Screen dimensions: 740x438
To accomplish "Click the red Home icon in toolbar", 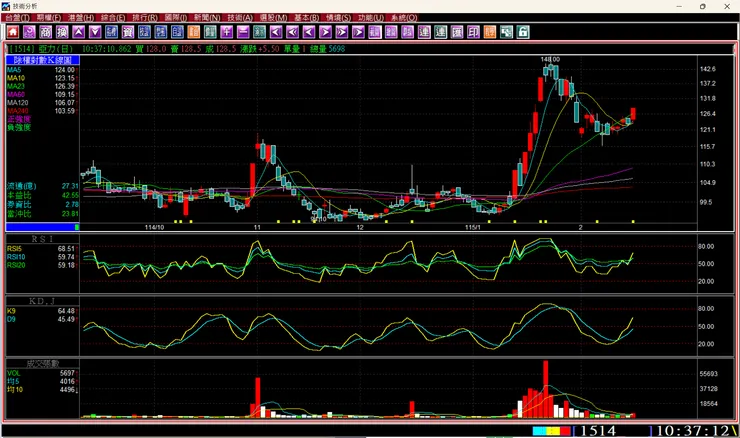I will click(12, 32).
